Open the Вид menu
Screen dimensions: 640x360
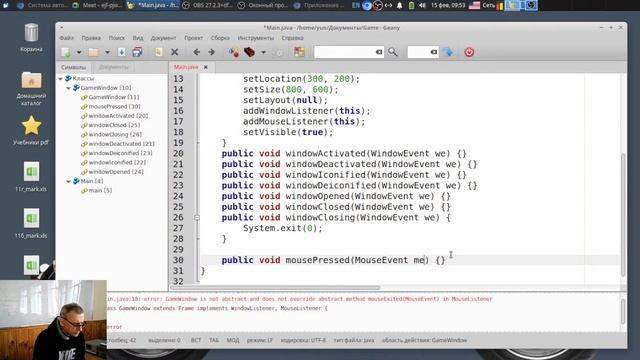pyautogui.click(x=138, y=38)
